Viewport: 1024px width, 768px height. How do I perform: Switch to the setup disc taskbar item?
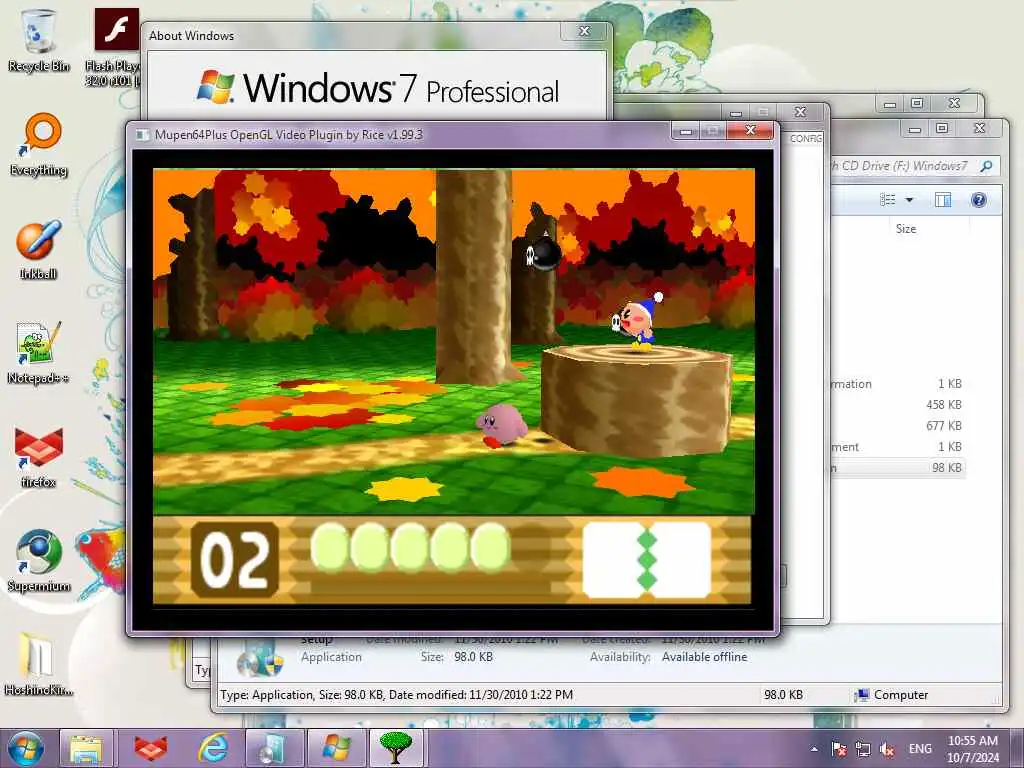pos(274,748)
